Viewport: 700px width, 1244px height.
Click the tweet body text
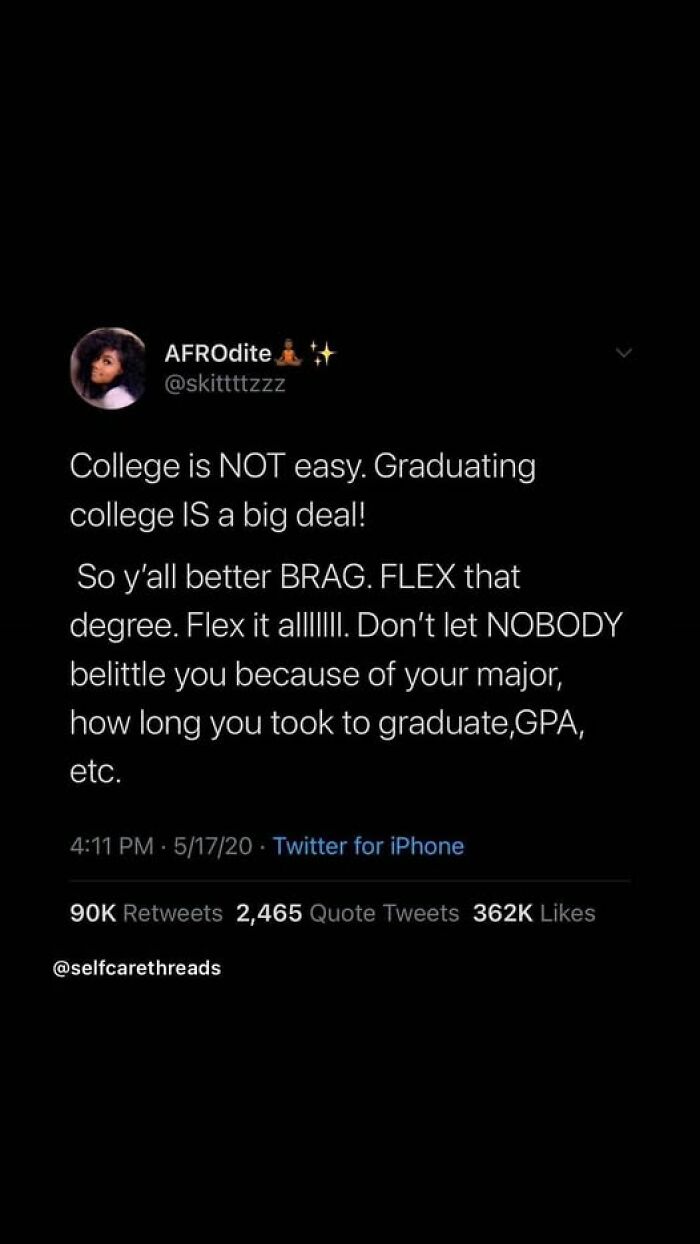346,615
